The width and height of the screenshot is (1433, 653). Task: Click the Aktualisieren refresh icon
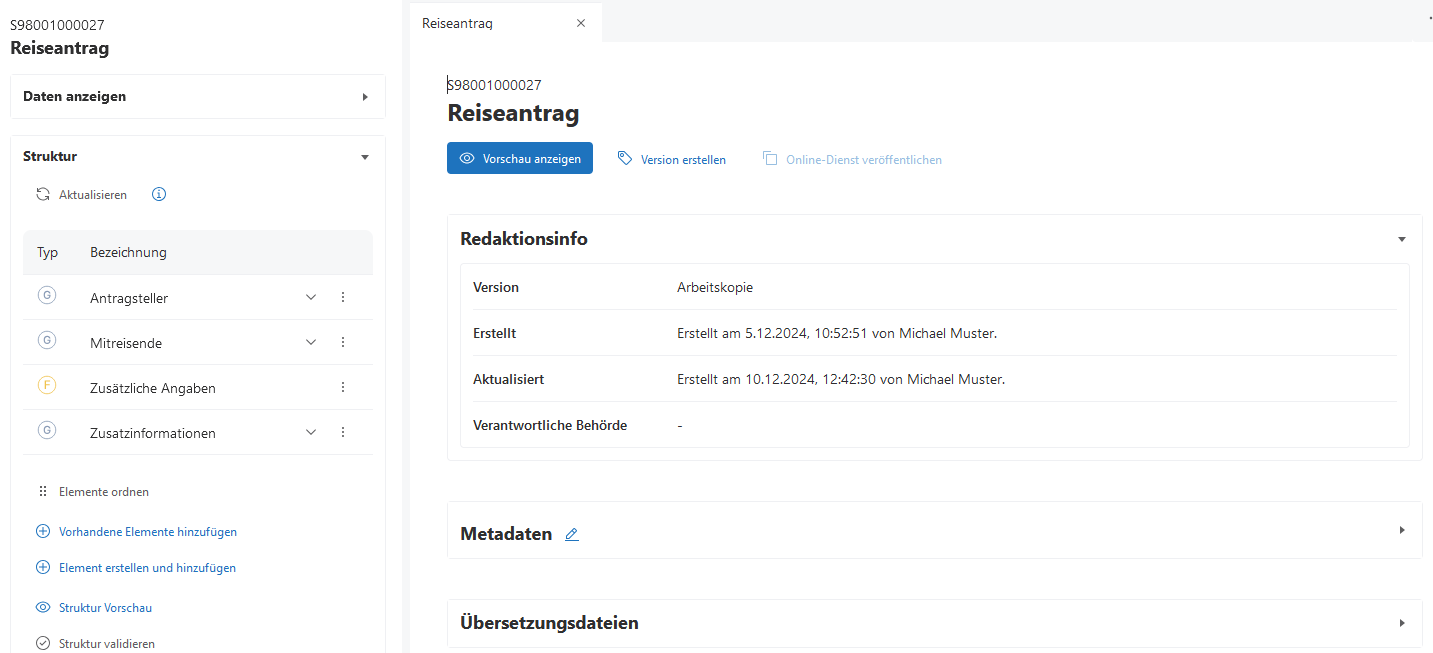click(x=43, y=195)
